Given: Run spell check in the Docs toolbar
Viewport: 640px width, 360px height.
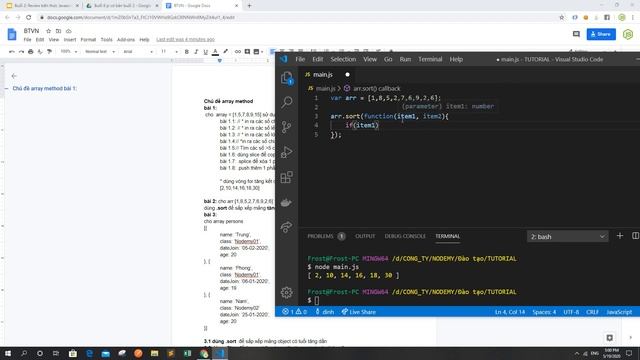Looking at the screenshot, I should point(40,52).
